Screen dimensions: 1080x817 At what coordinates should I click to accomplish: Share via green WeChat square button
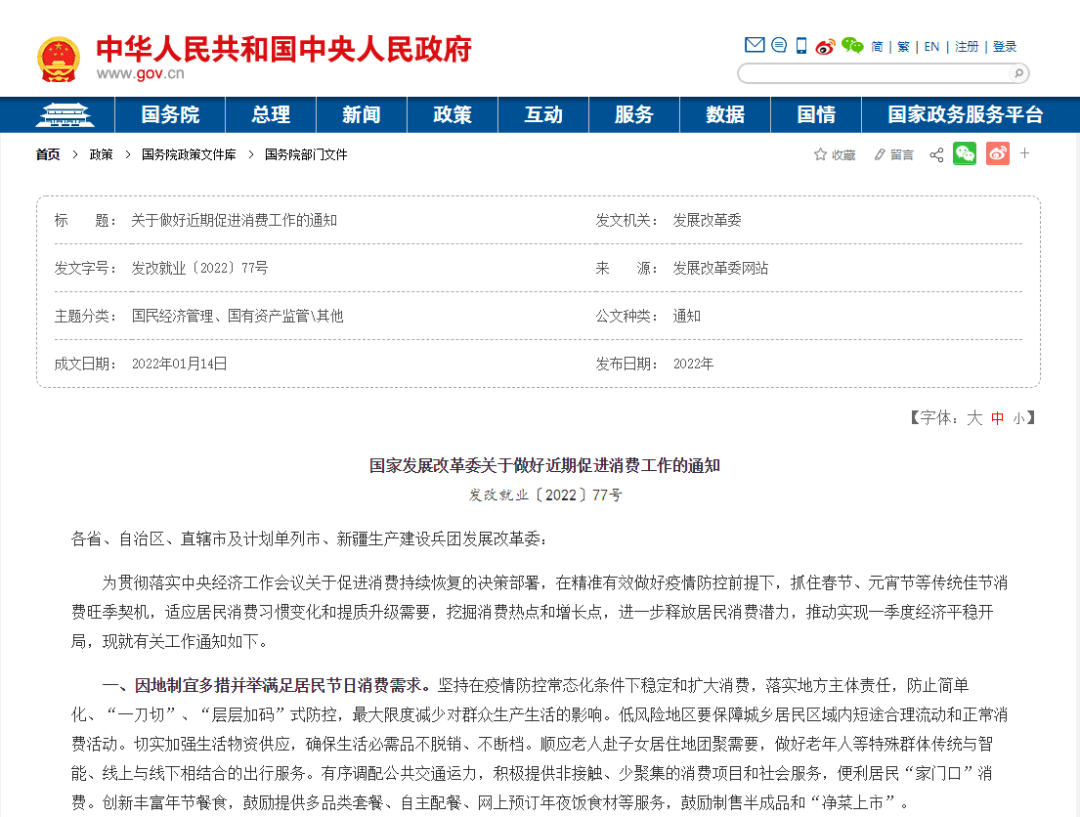coord(965,154)
